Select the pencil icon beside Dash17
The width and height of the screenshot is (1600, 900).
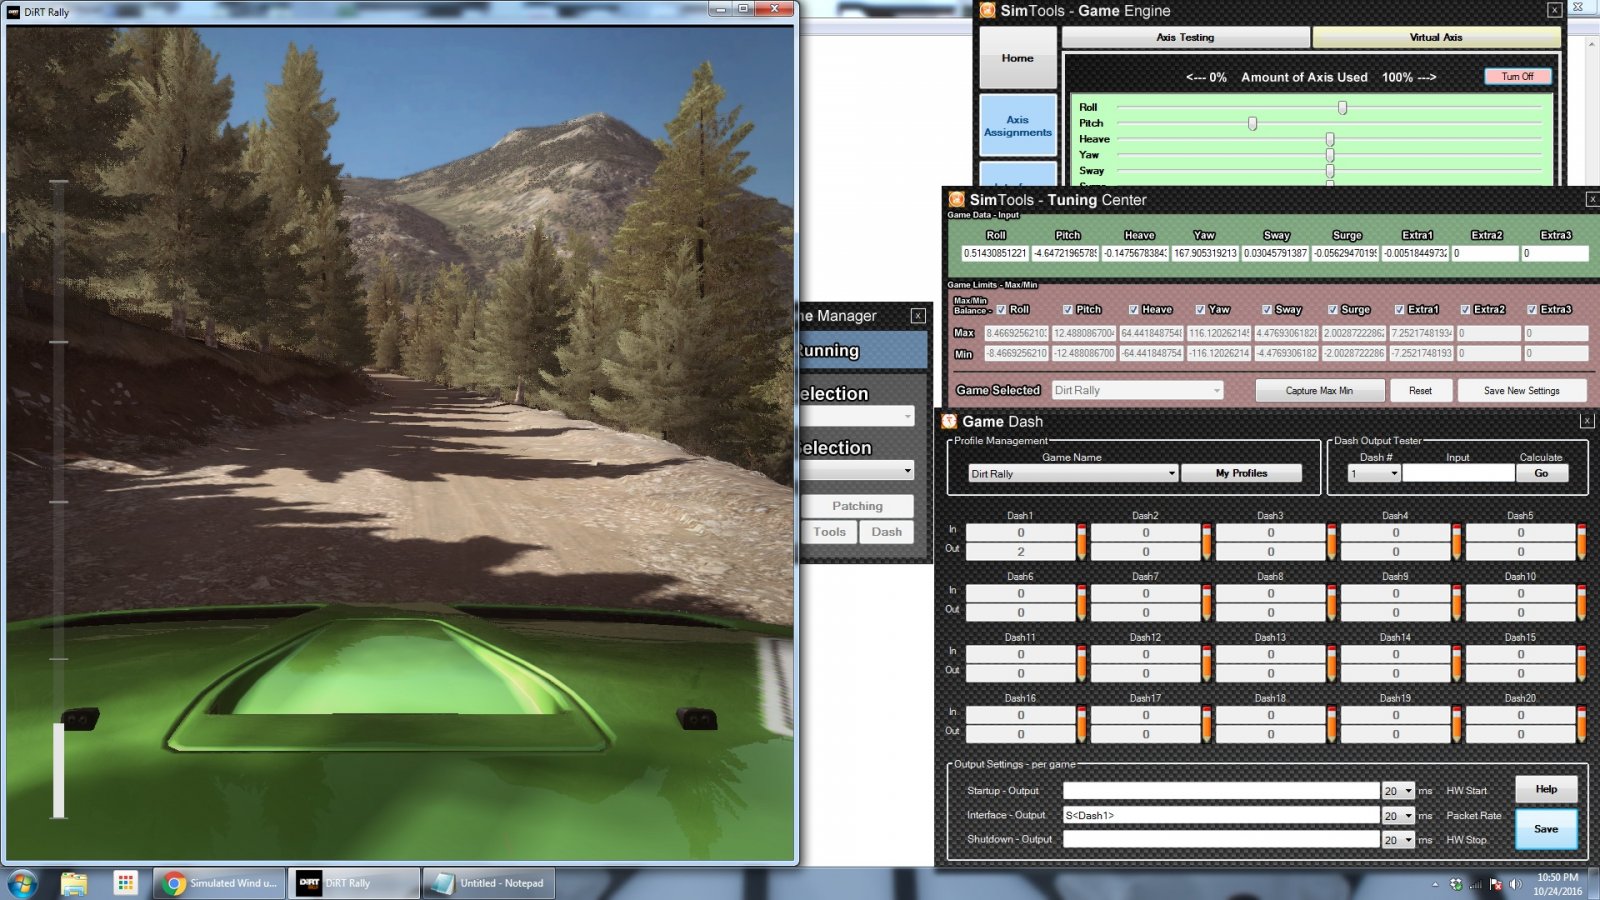(x=1207, y=724)
